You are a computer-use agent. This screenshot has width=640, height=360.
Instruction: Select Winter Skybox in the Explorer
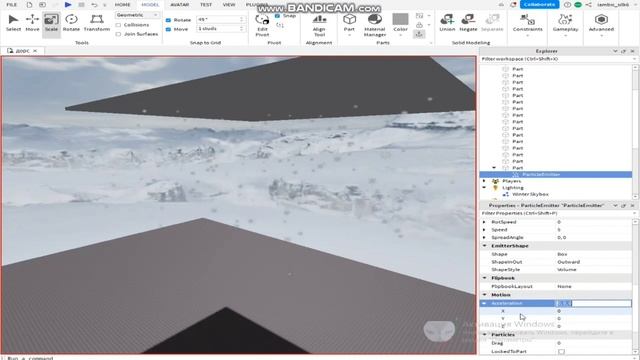point(530,194)
